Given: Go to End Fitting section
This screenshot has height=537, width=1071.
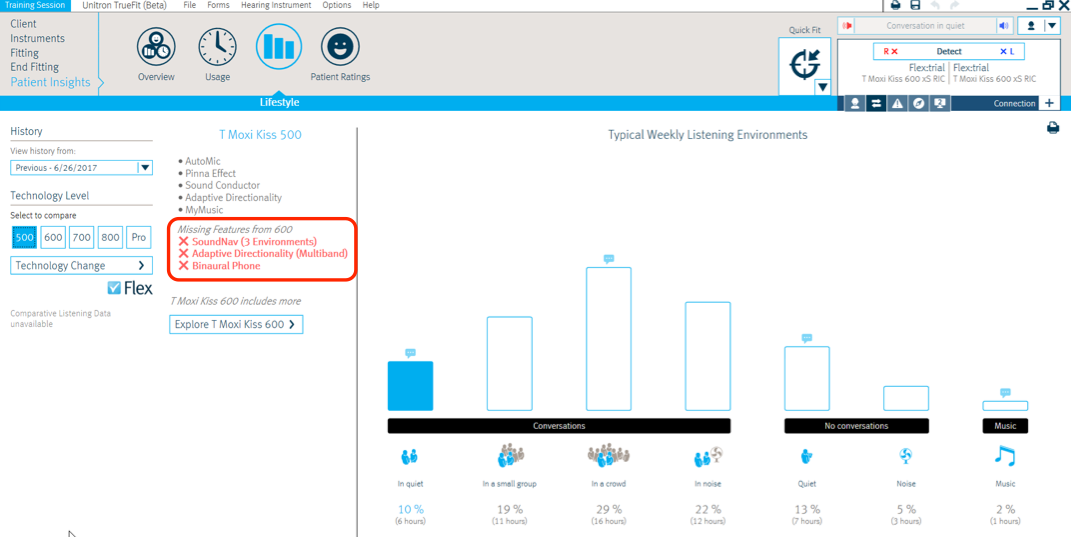Looking at the screenshot, I should point(34,67).
